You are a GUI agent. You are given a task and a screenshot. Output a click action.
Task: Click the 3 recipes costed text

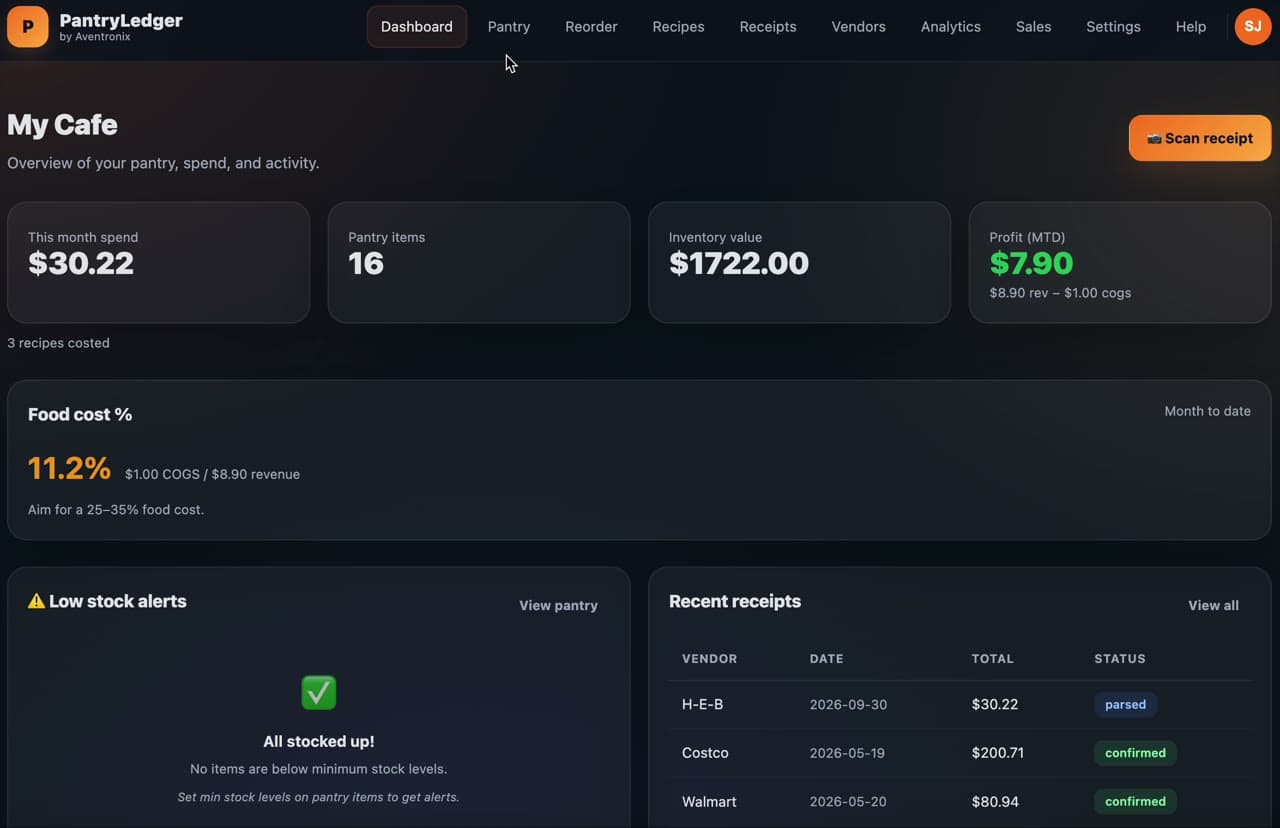[58, 343]
